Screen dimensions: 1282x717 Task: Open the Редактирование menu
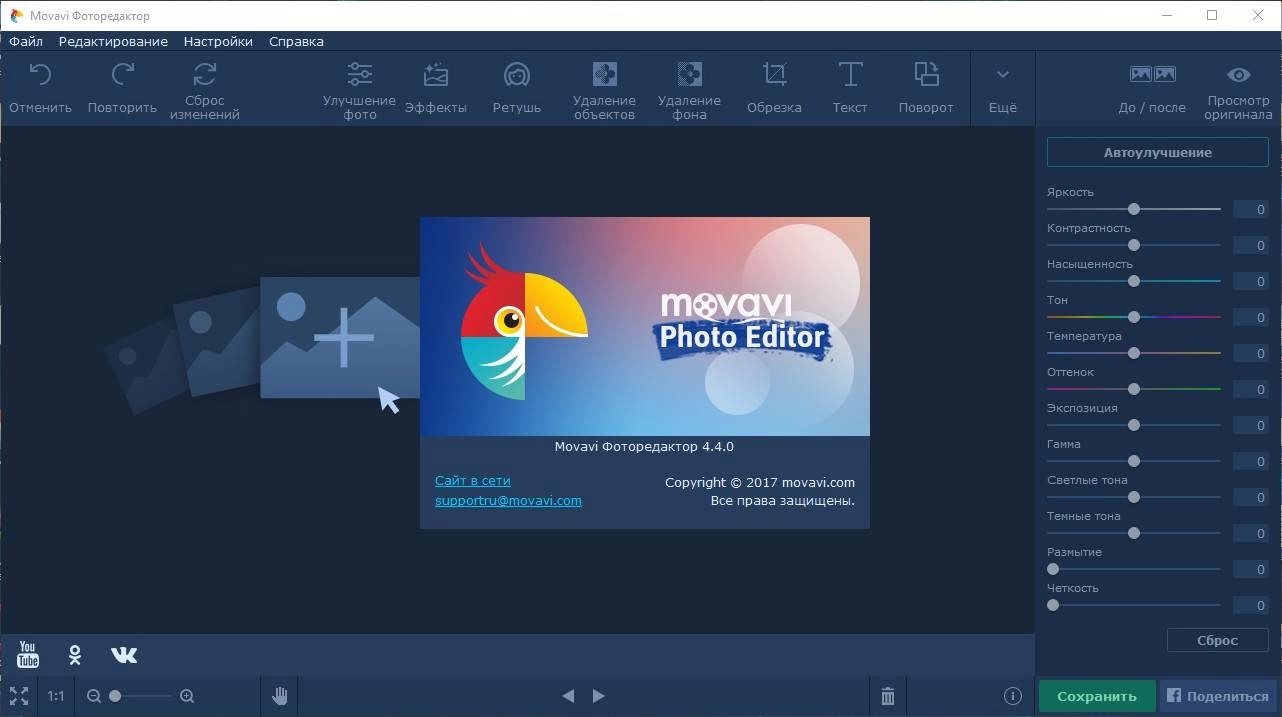tap(113, 41)
